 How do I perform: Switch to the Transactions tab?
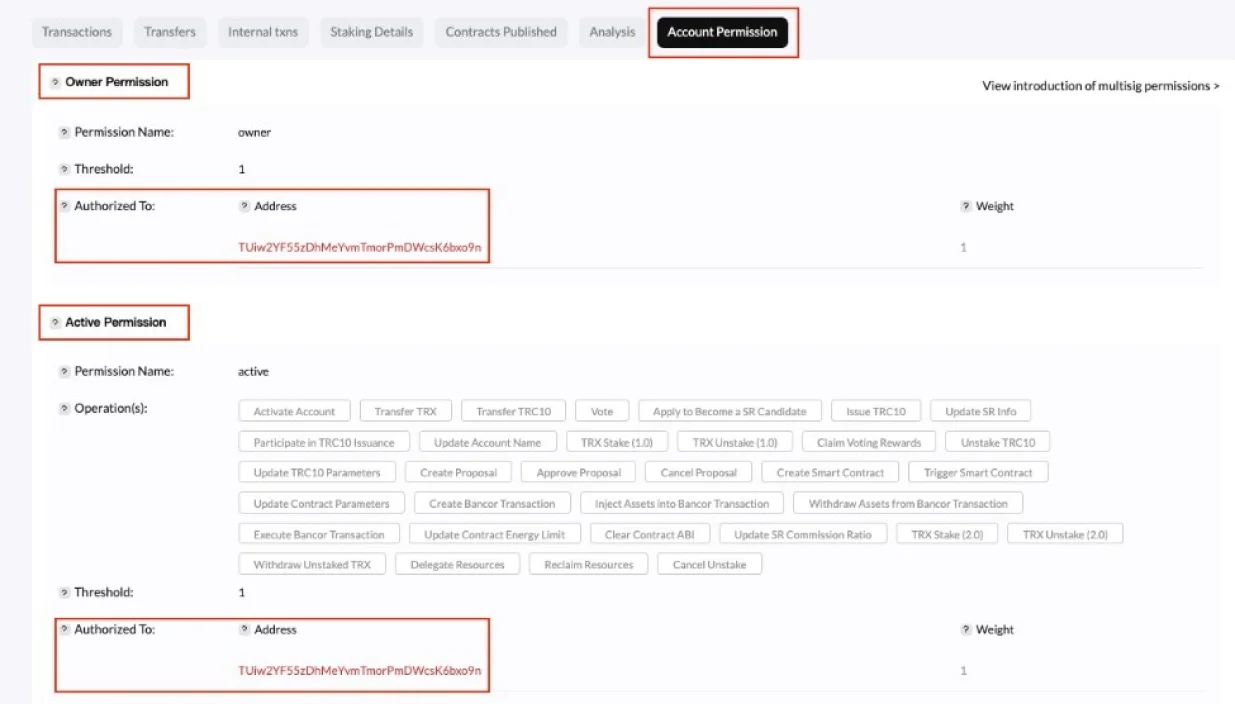(x=77, y=32)
